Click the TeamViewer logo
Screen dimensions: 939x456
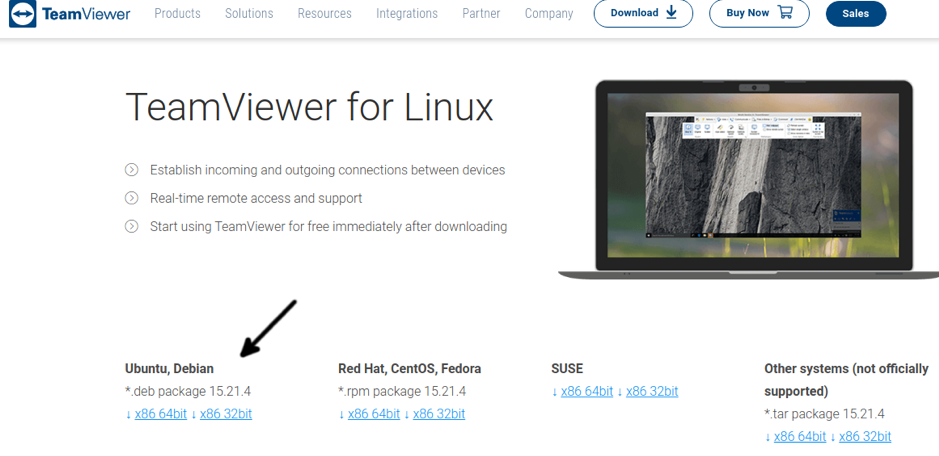click(69, 13)
